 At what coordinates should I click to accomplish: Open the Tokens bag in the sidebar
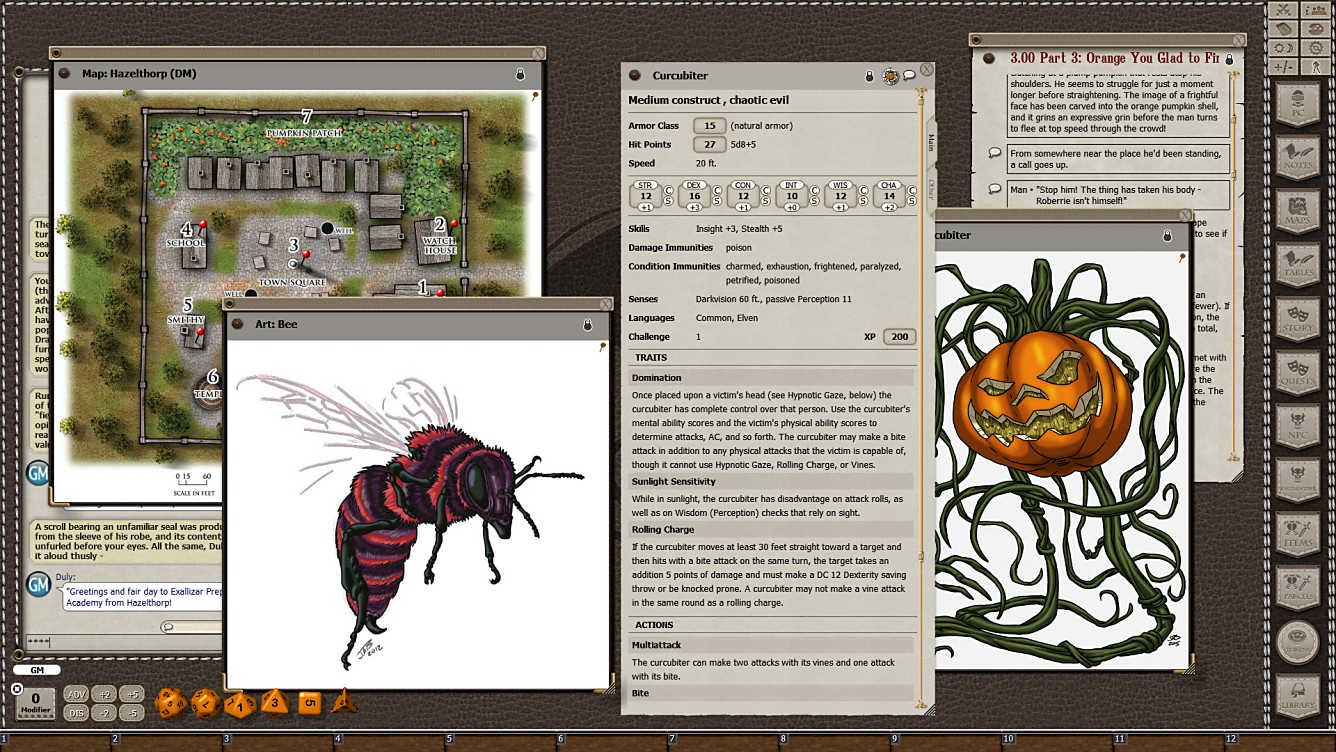1300,640
